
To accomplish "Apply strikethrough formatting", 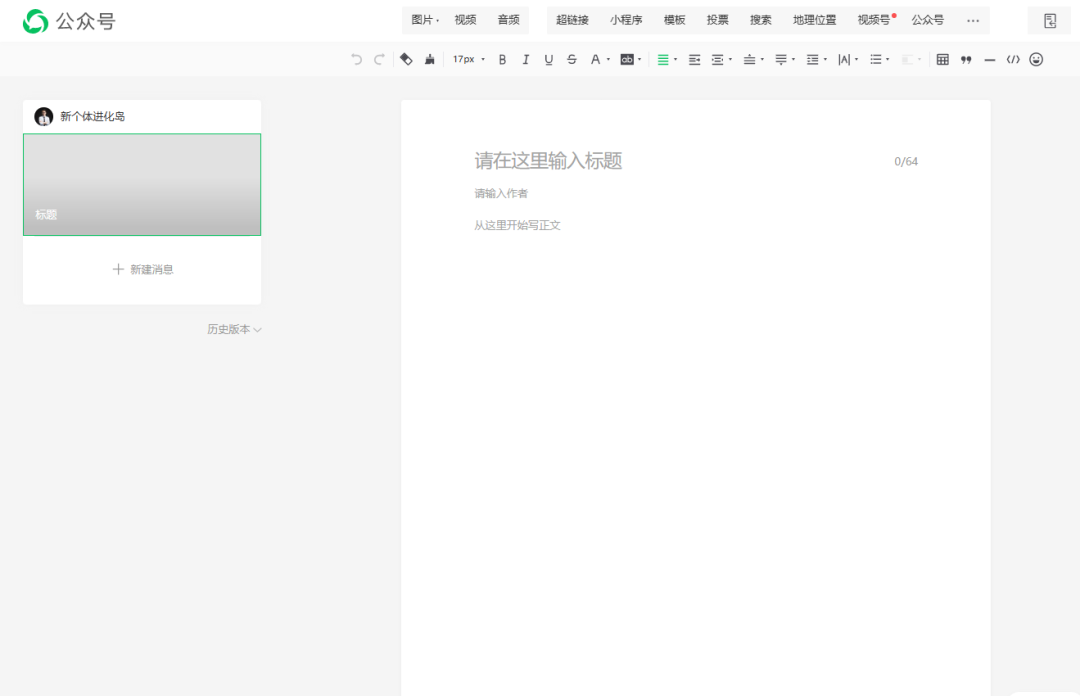I will [571, 60].
